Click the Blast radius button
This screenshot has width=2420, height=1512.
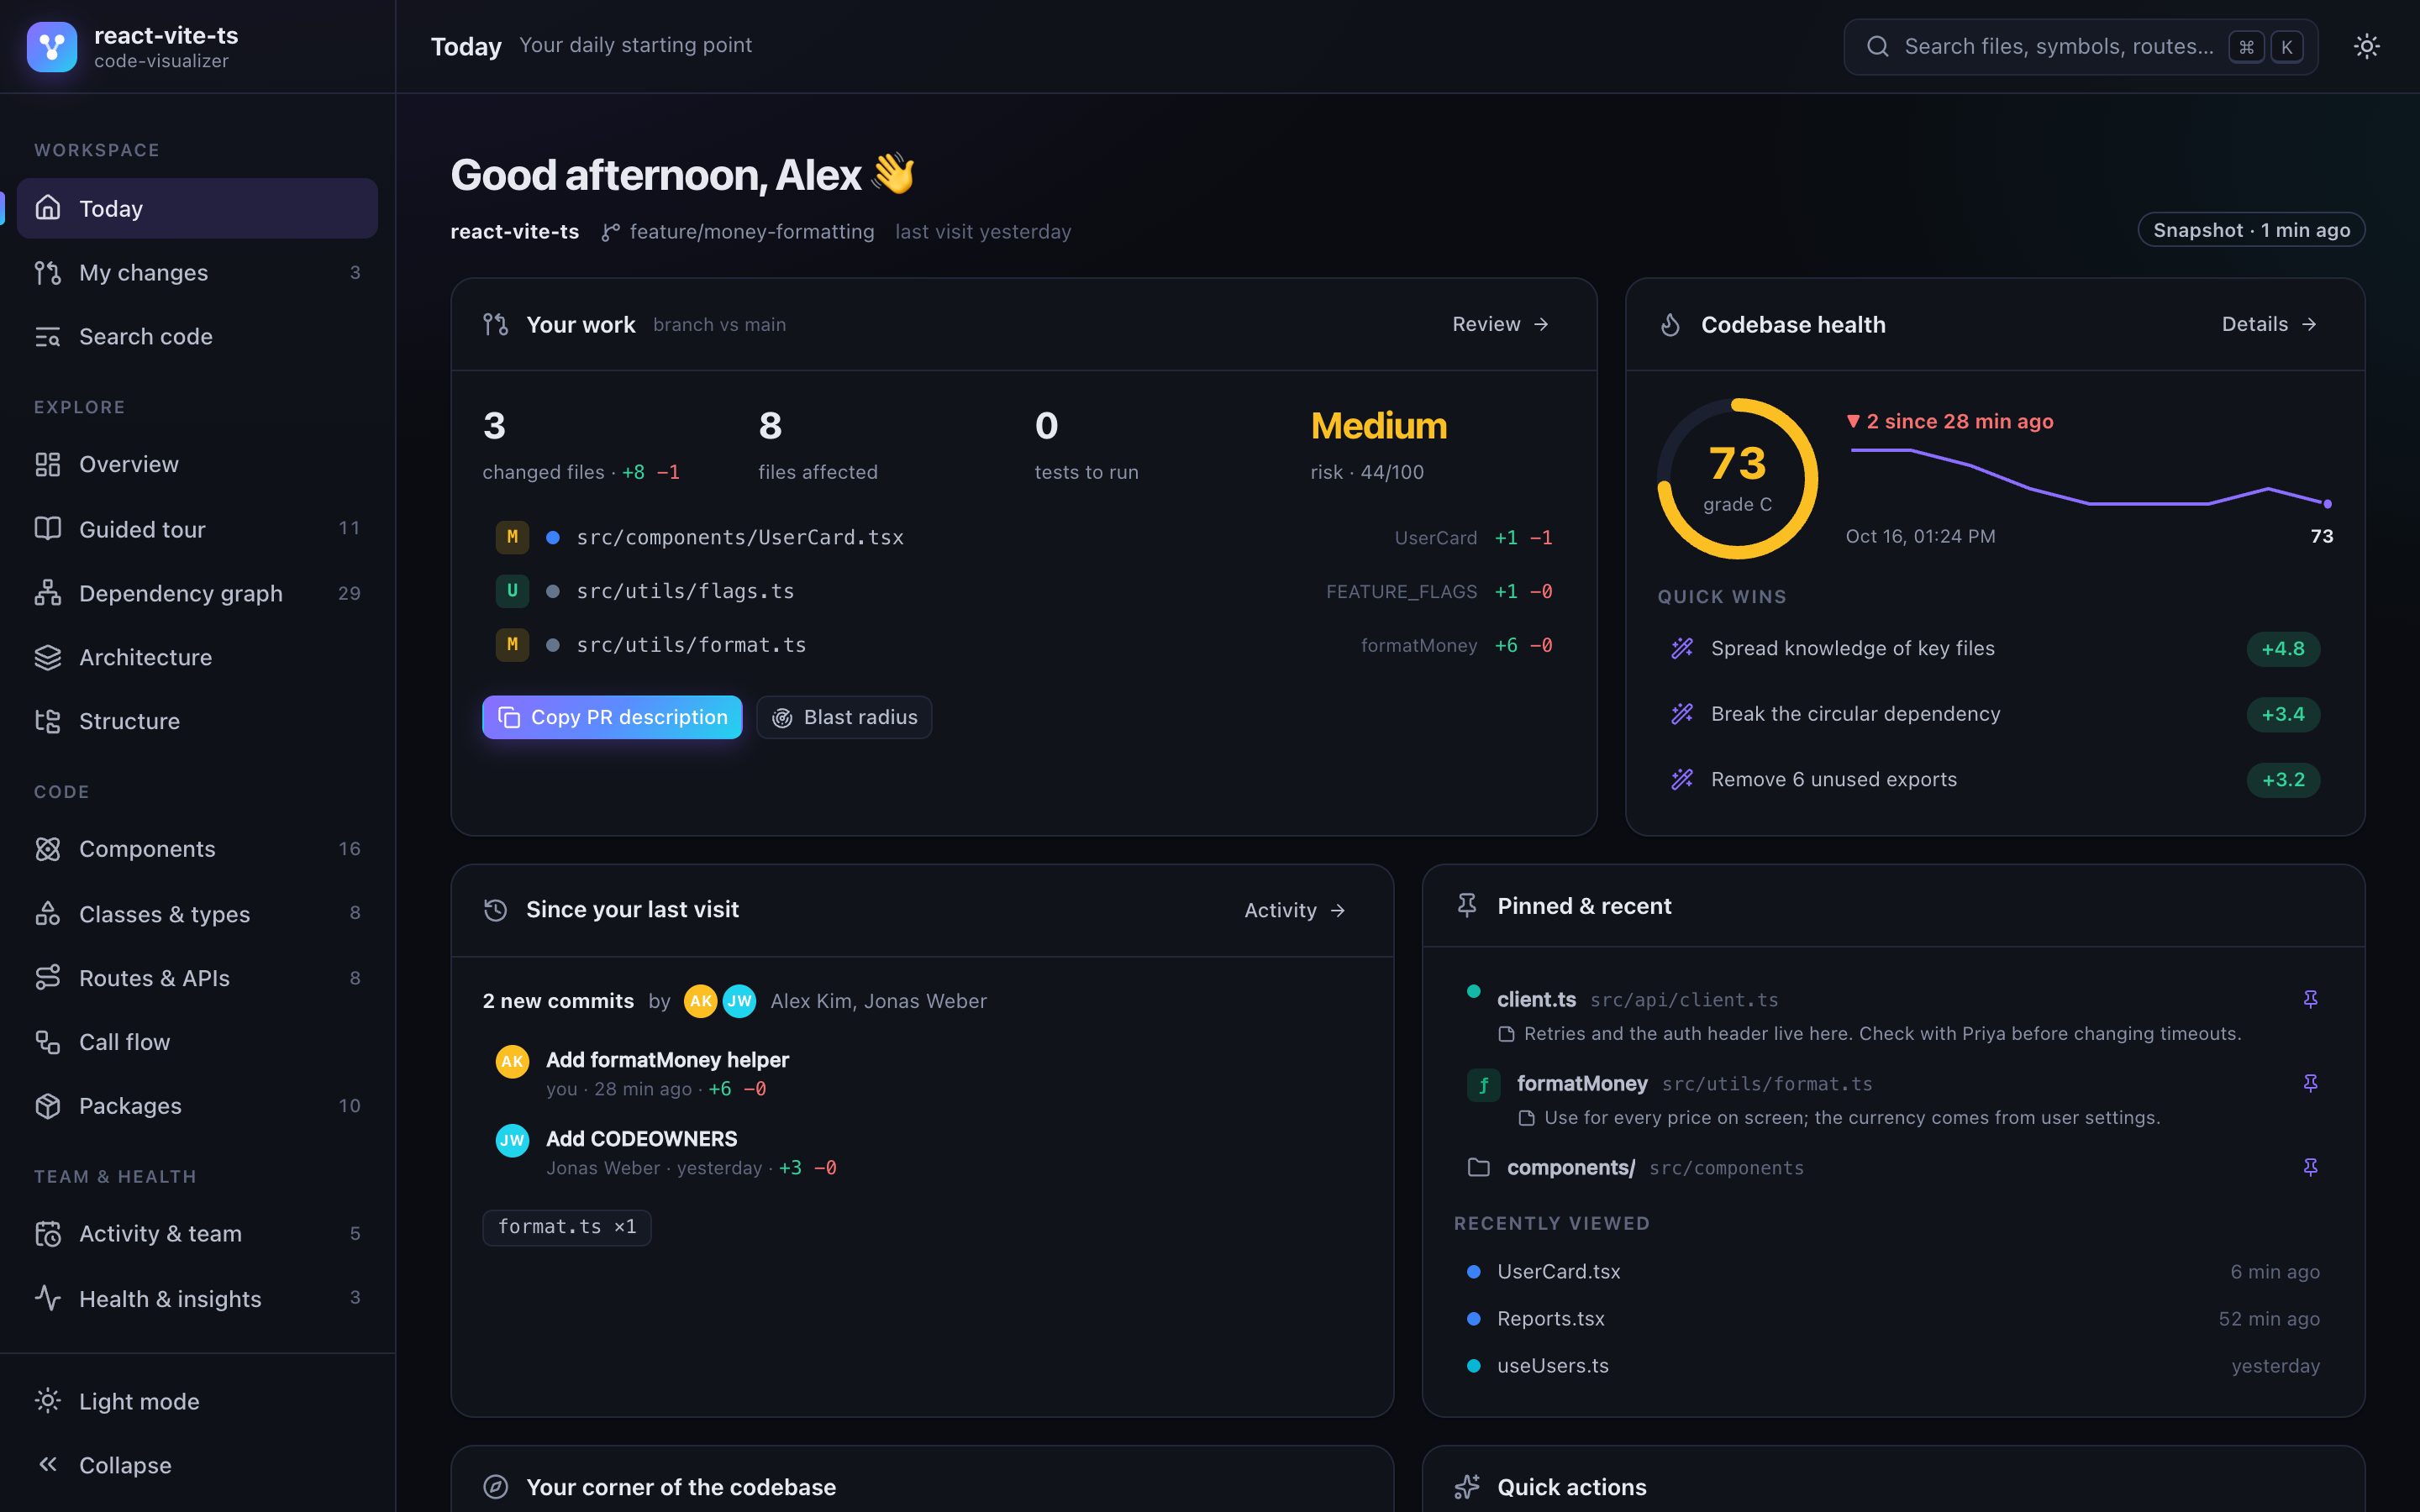844,717
